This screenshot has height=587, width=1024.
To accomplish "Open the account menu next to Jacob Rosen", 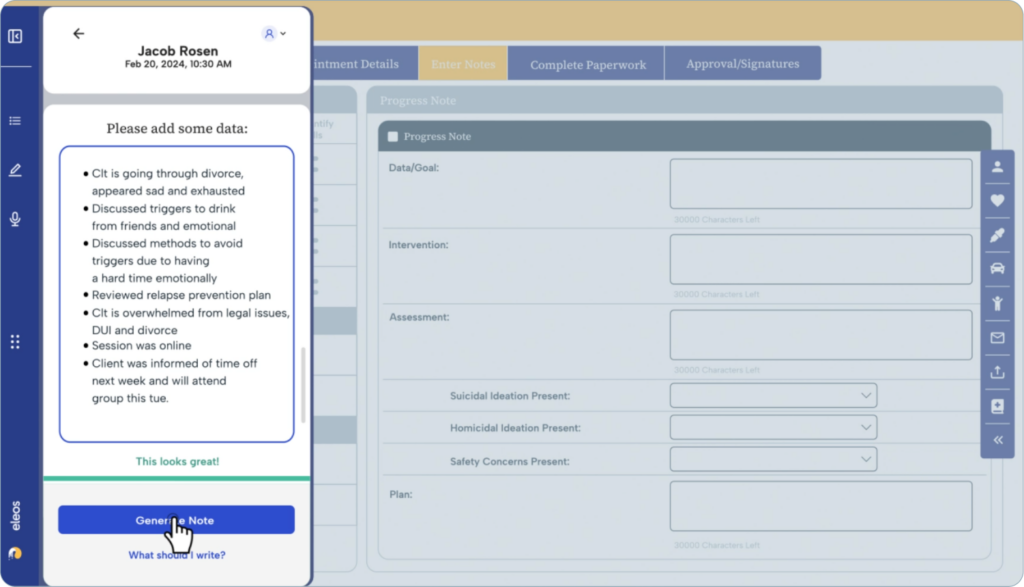I will [271, 33].
